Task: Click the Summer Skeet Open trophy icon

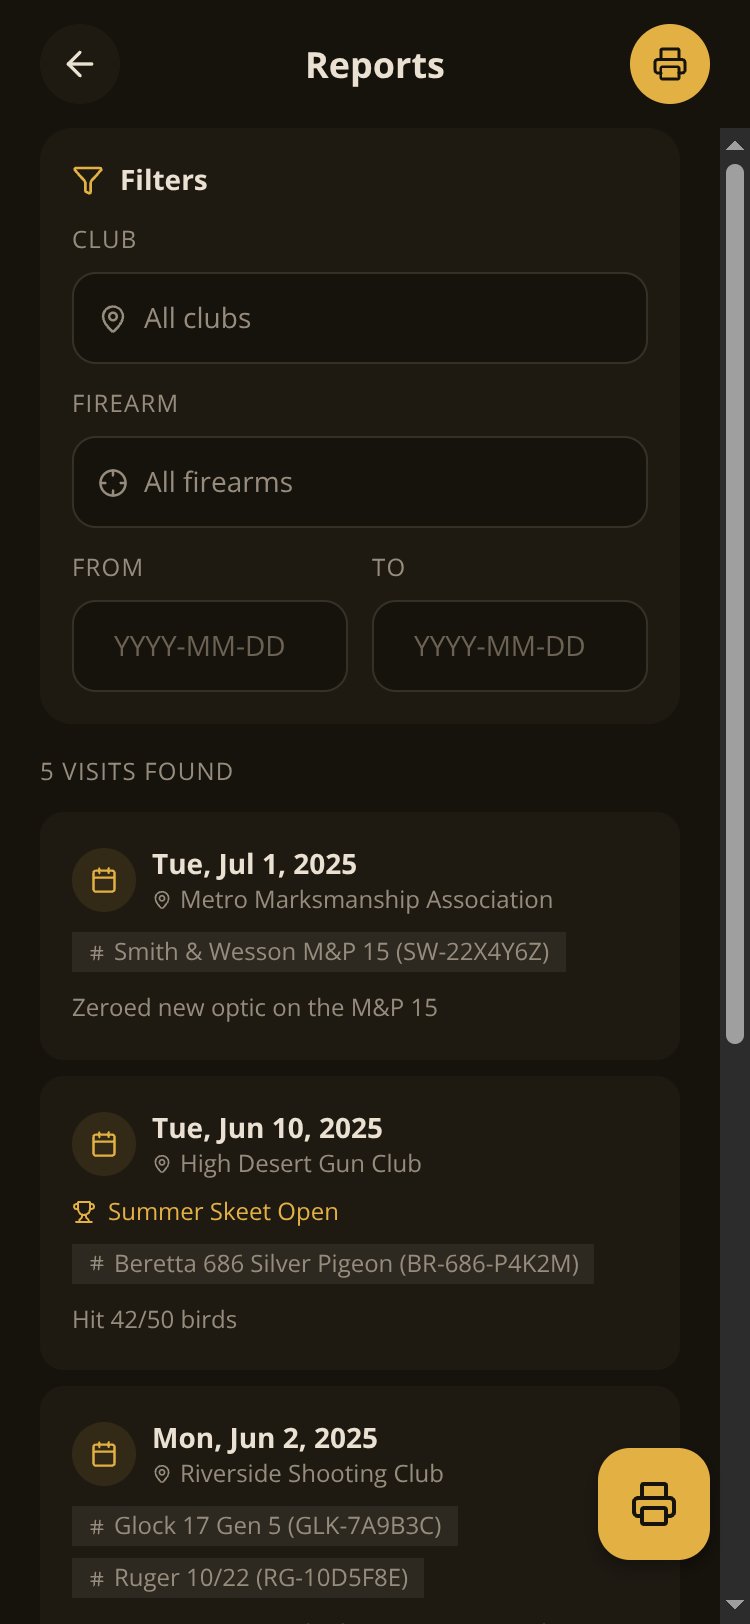Action: pos(84,1212)
